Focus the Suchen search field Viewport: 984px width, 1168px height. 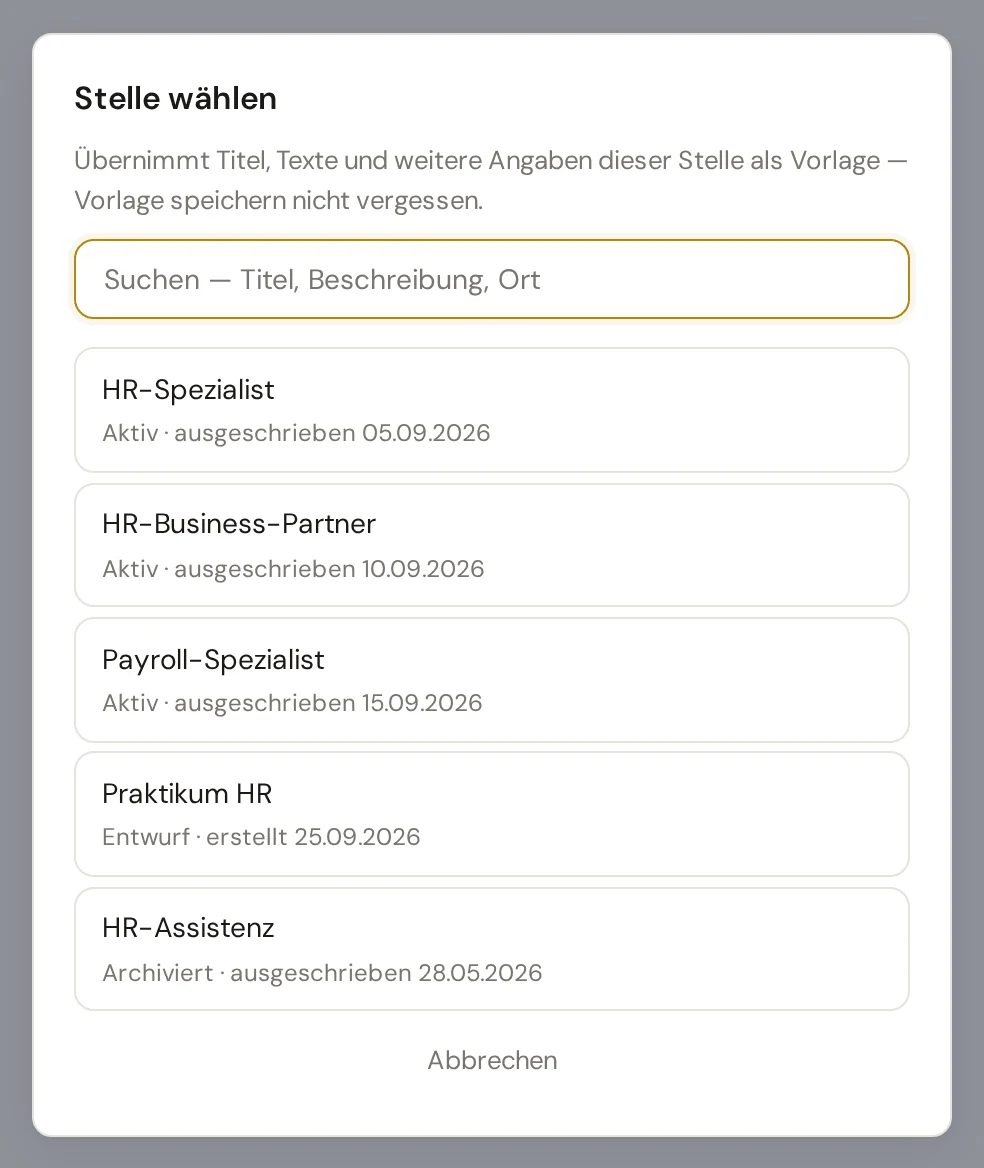click(492, 279)
